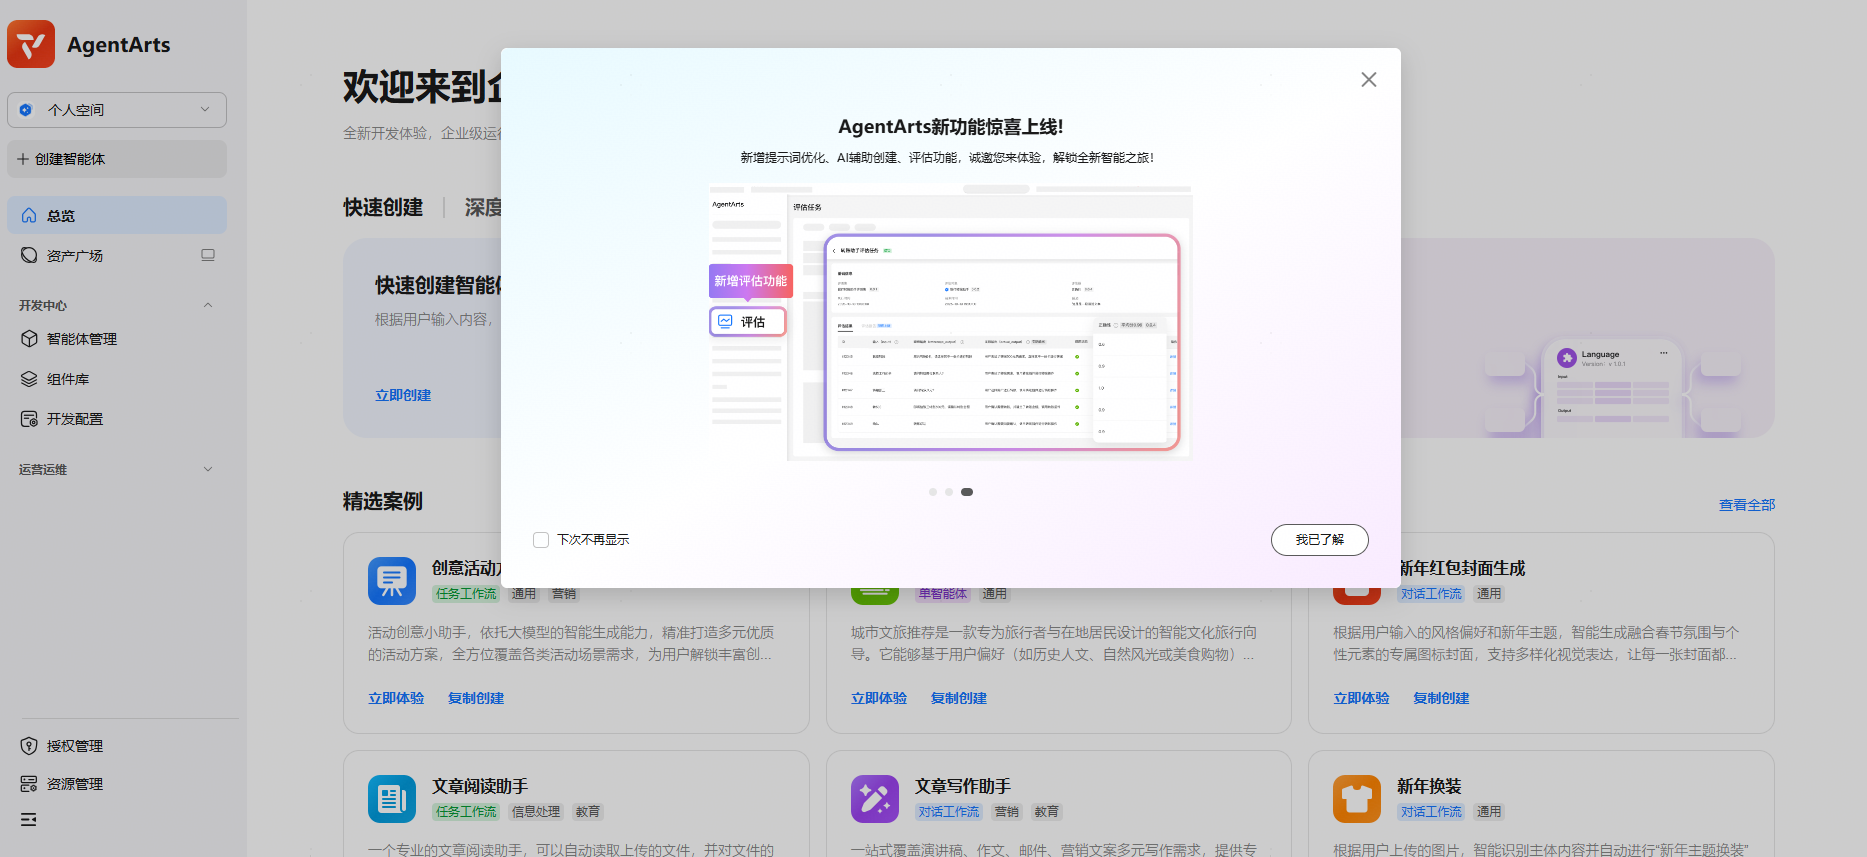This screenshot has width=1867, height=857.
Task: Collapse the sidebar with the menu icon
Action: pos(29,820)
